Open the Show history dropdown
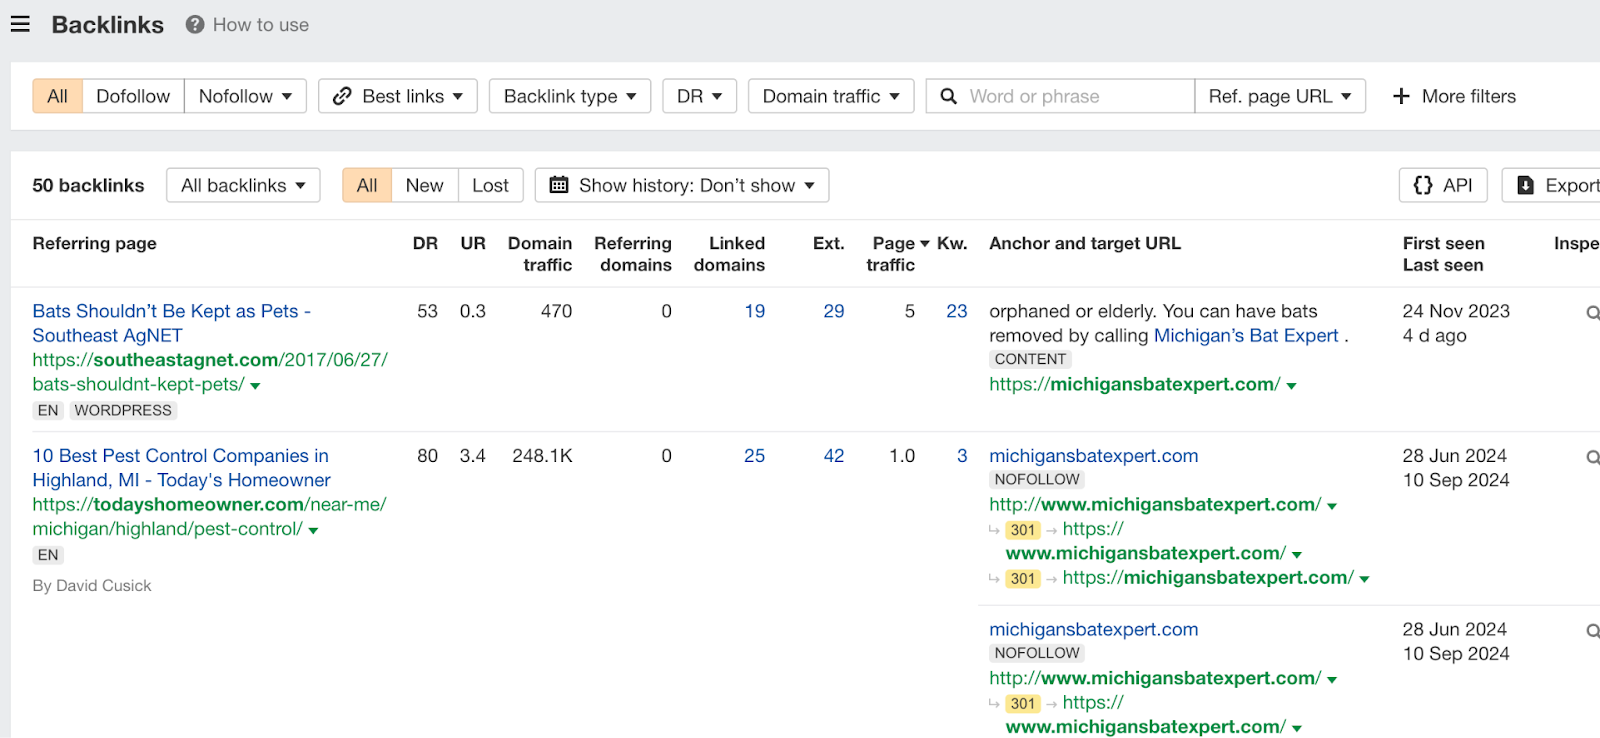 point(682,185)
